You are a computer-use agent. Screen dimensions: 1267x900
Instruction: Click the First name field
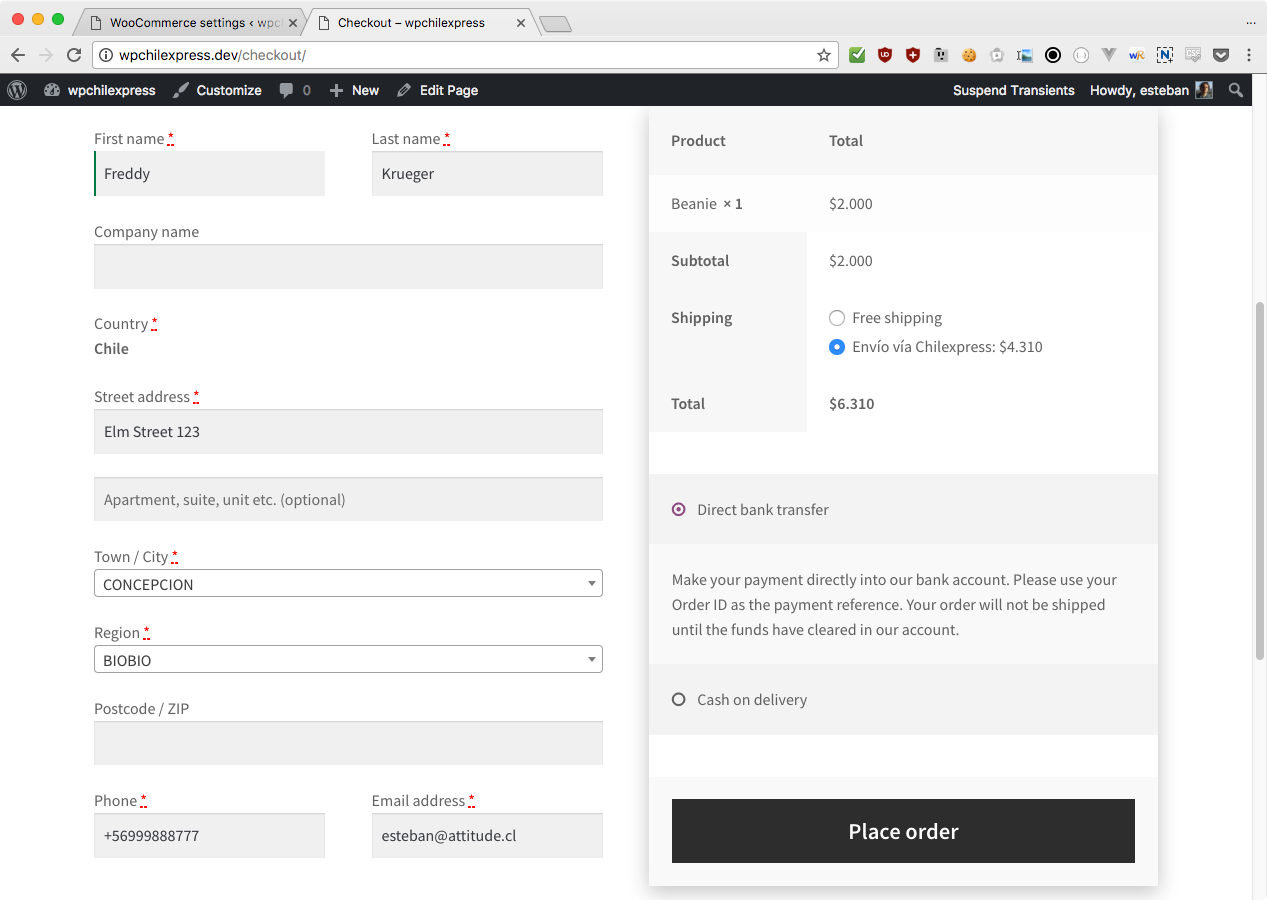[209, 173]
